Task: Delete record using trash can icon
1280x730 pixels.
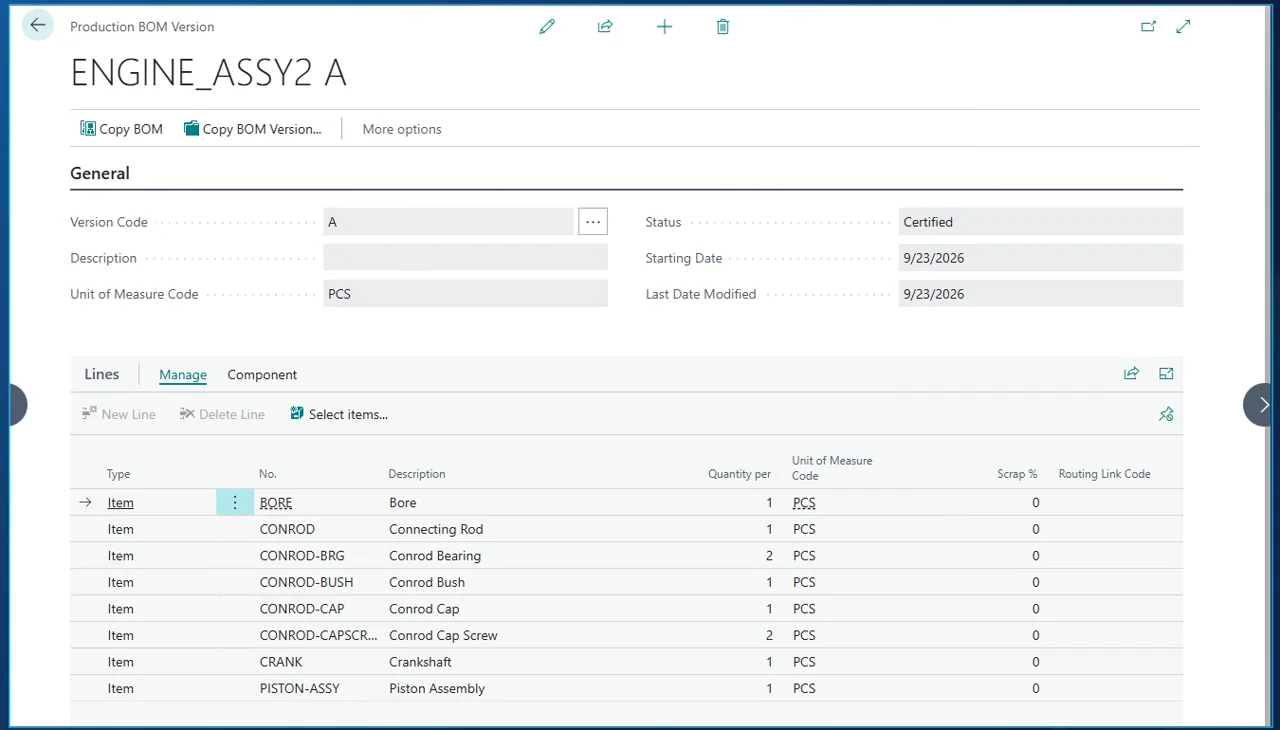Action: pyautogui.click(x=723, y=27)
